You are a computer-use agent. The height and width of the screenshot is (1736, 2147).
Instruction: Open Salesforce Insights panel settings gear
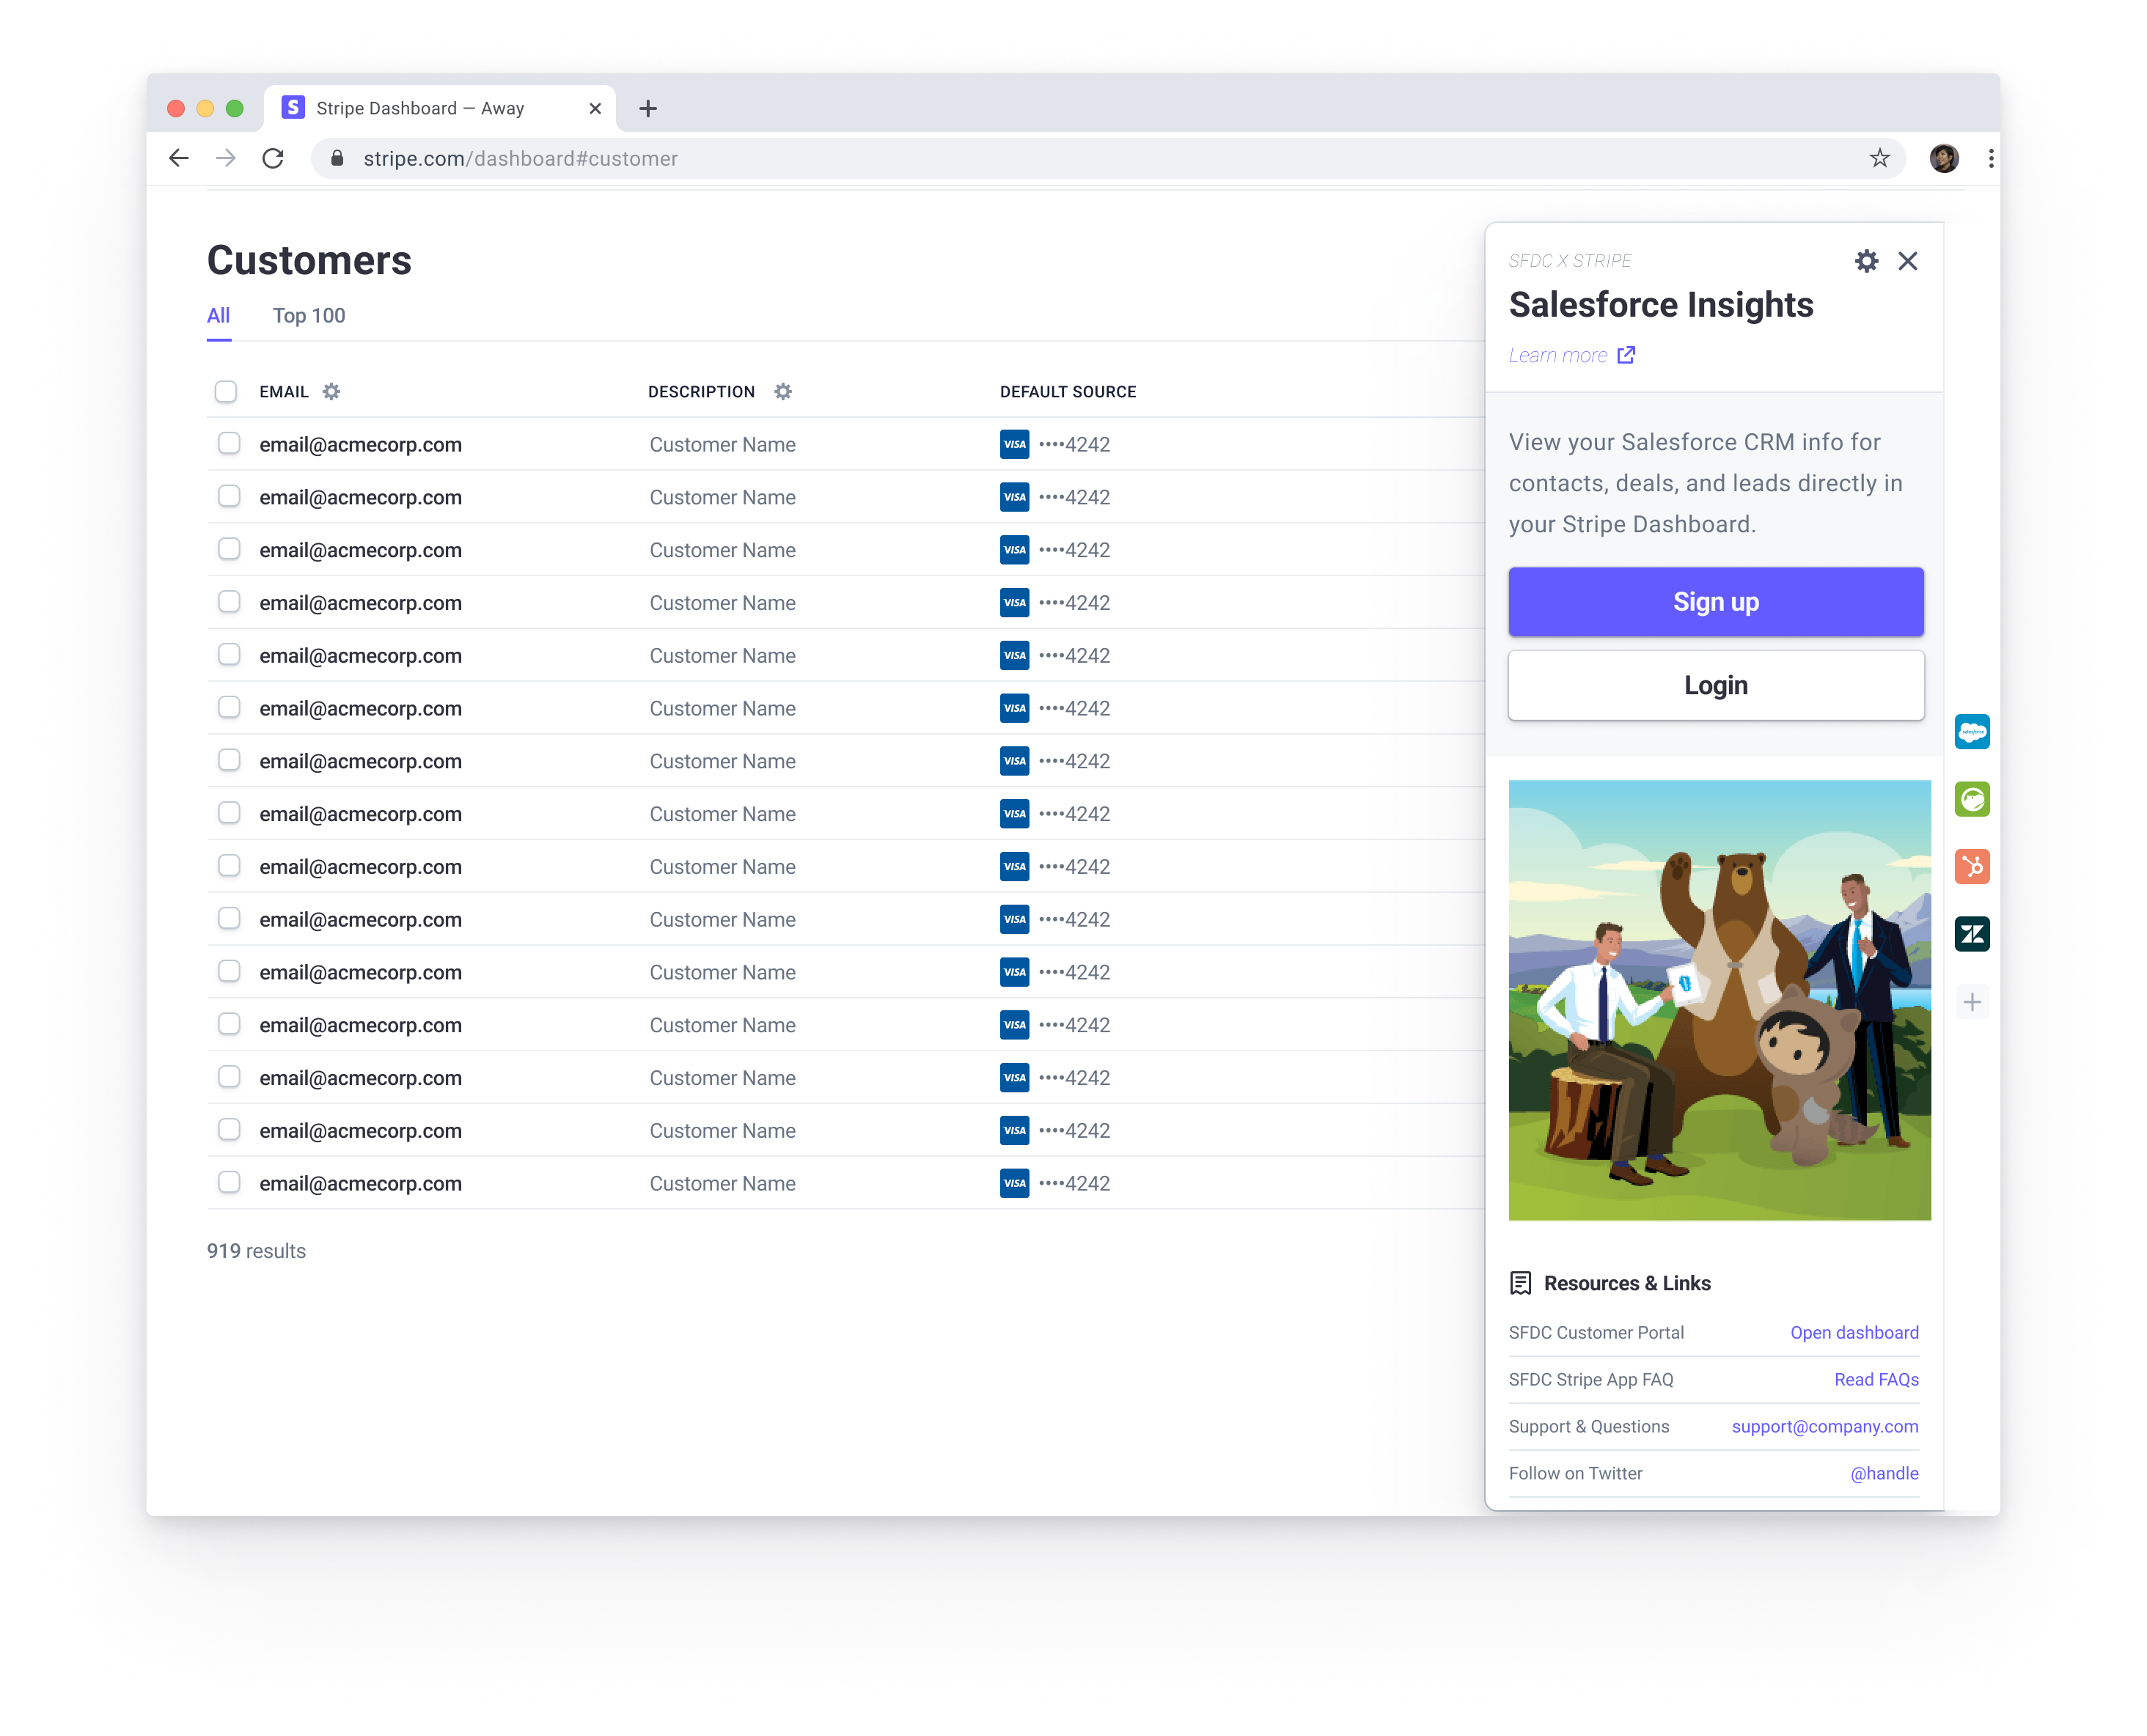(x=1866, y=261)
